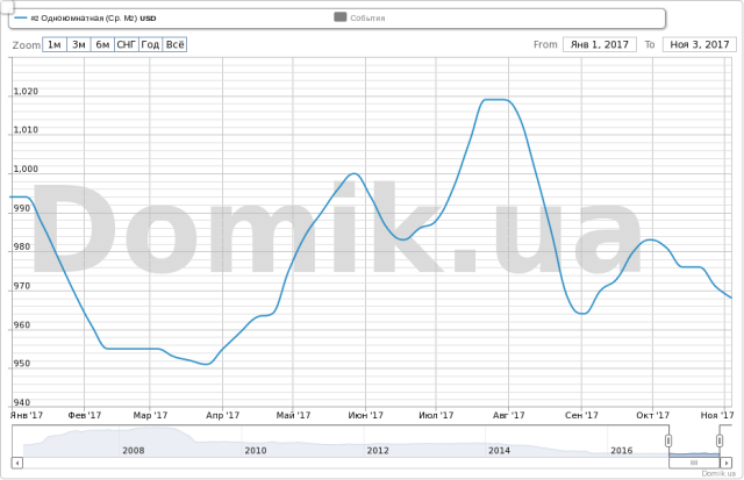Click the 2010 area in navigator
The image size is (744, 480).
click(x=255, y=450)
